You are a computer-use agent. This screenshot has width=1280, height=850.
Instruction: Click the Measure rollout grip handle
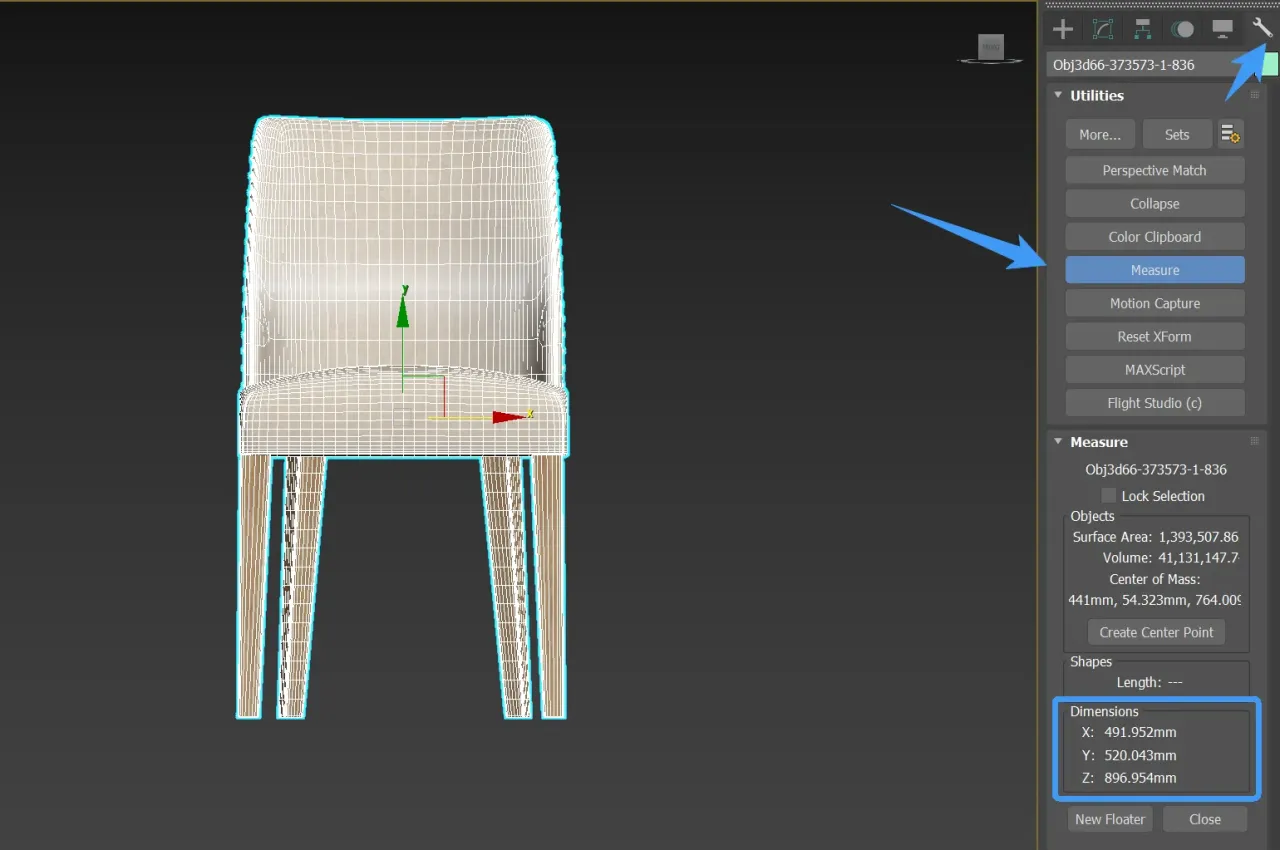coord(1254,441)
